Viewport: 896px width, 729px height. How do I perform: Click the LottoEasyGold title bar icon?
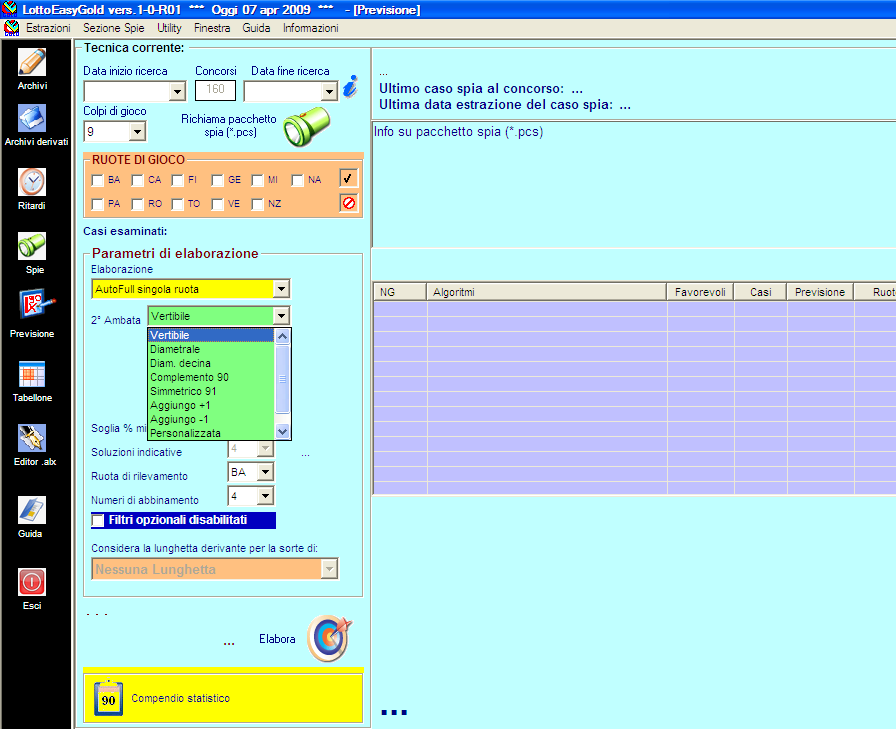[9, 9]
